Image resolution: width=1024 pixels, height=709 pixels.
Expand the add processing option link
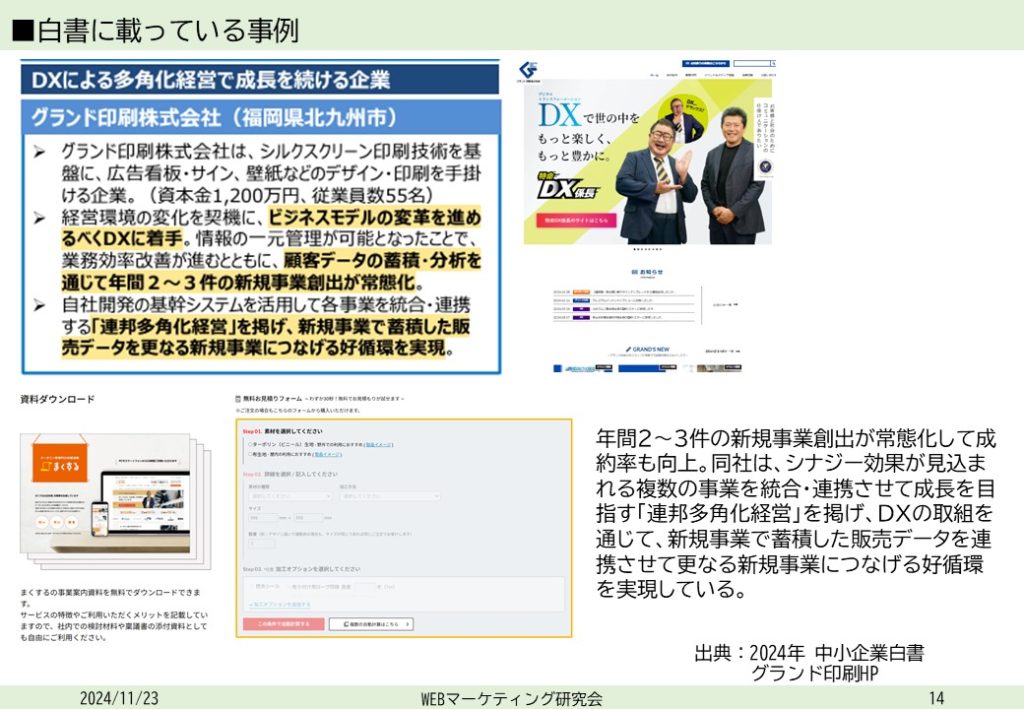tap(280, 605)
